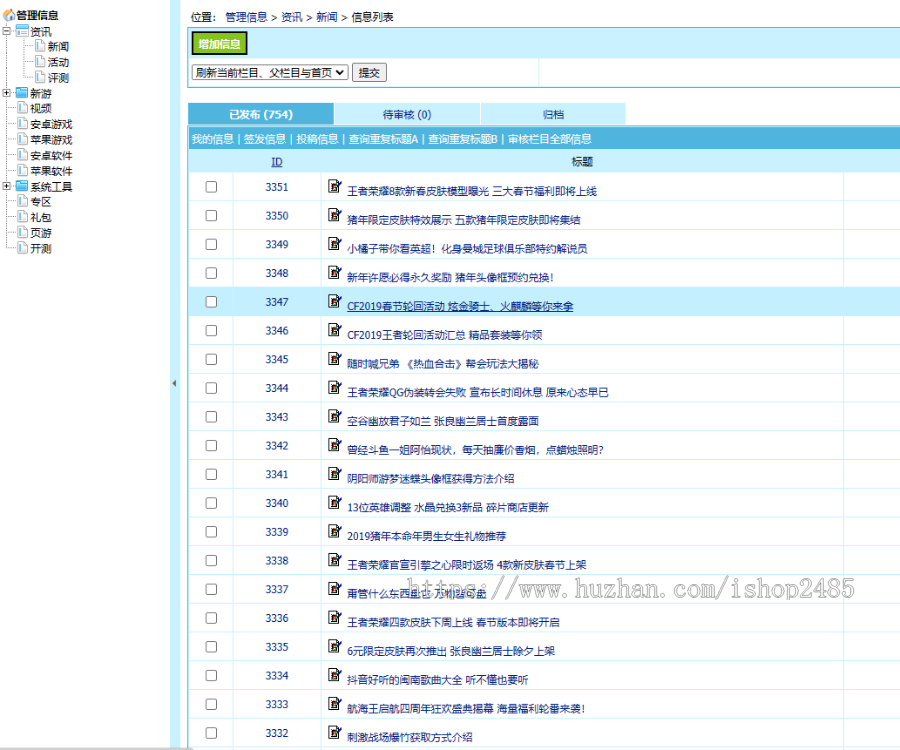The height and width of the screenshot is (750, 900).
Task: Open 苹果软件 in the sidebar tree
Action: coord(51,171)
